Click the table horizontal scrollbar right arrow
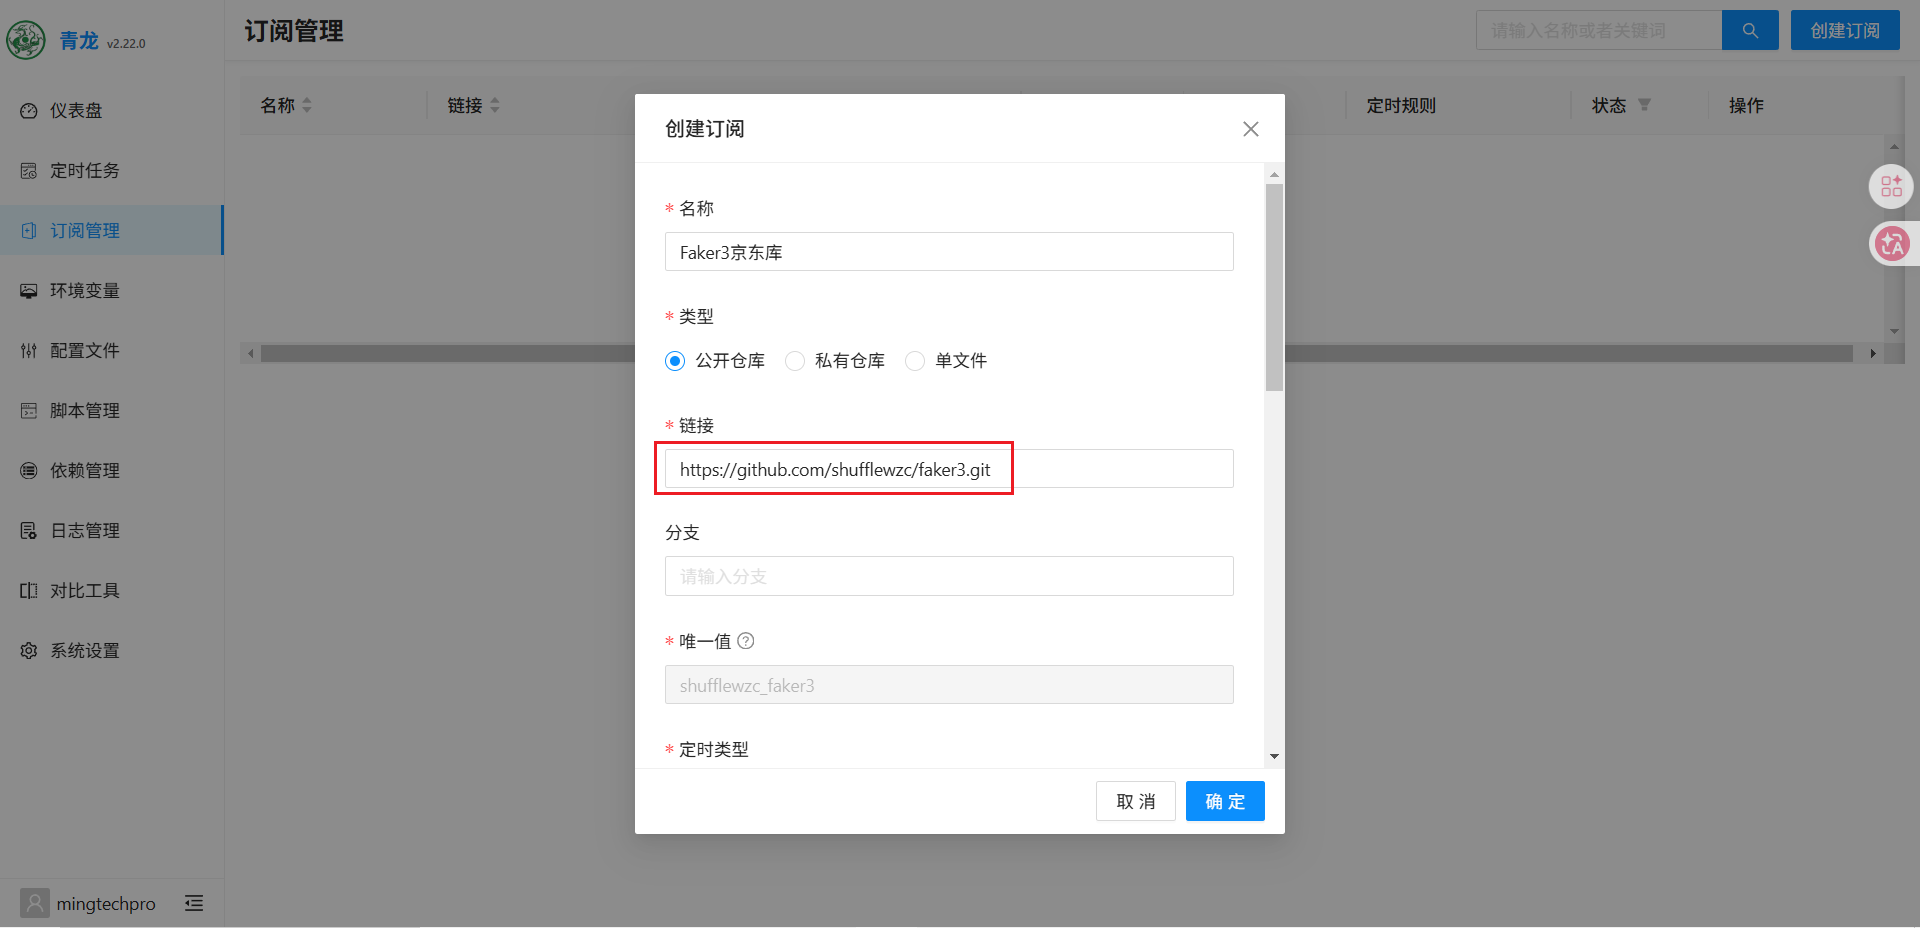The width and height of the screenshot is (1920, 928). 1873,353
